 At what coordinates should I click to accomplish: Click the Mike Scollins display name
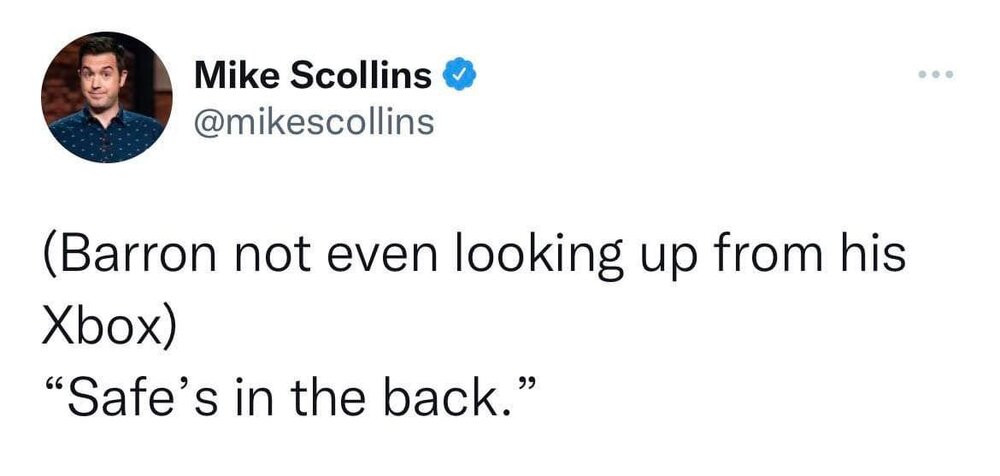click(x=314, y=75)
